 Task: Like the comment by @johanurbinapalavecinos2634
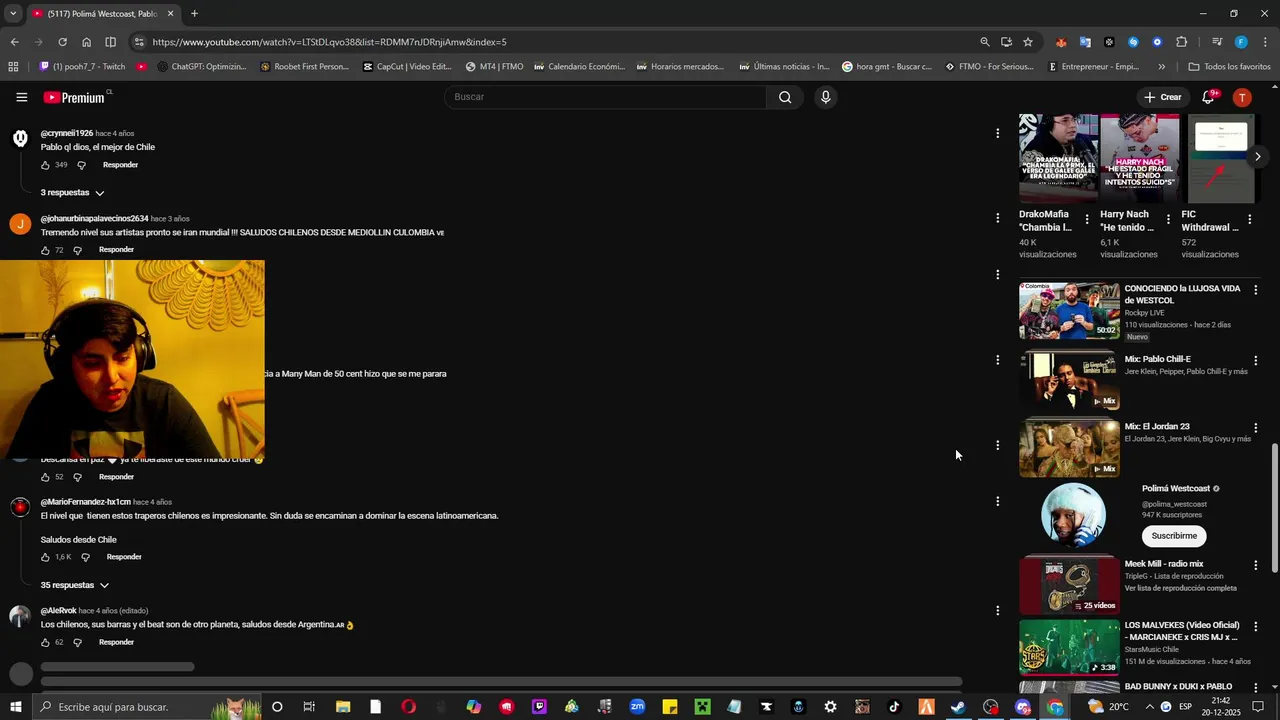(45, 250)
